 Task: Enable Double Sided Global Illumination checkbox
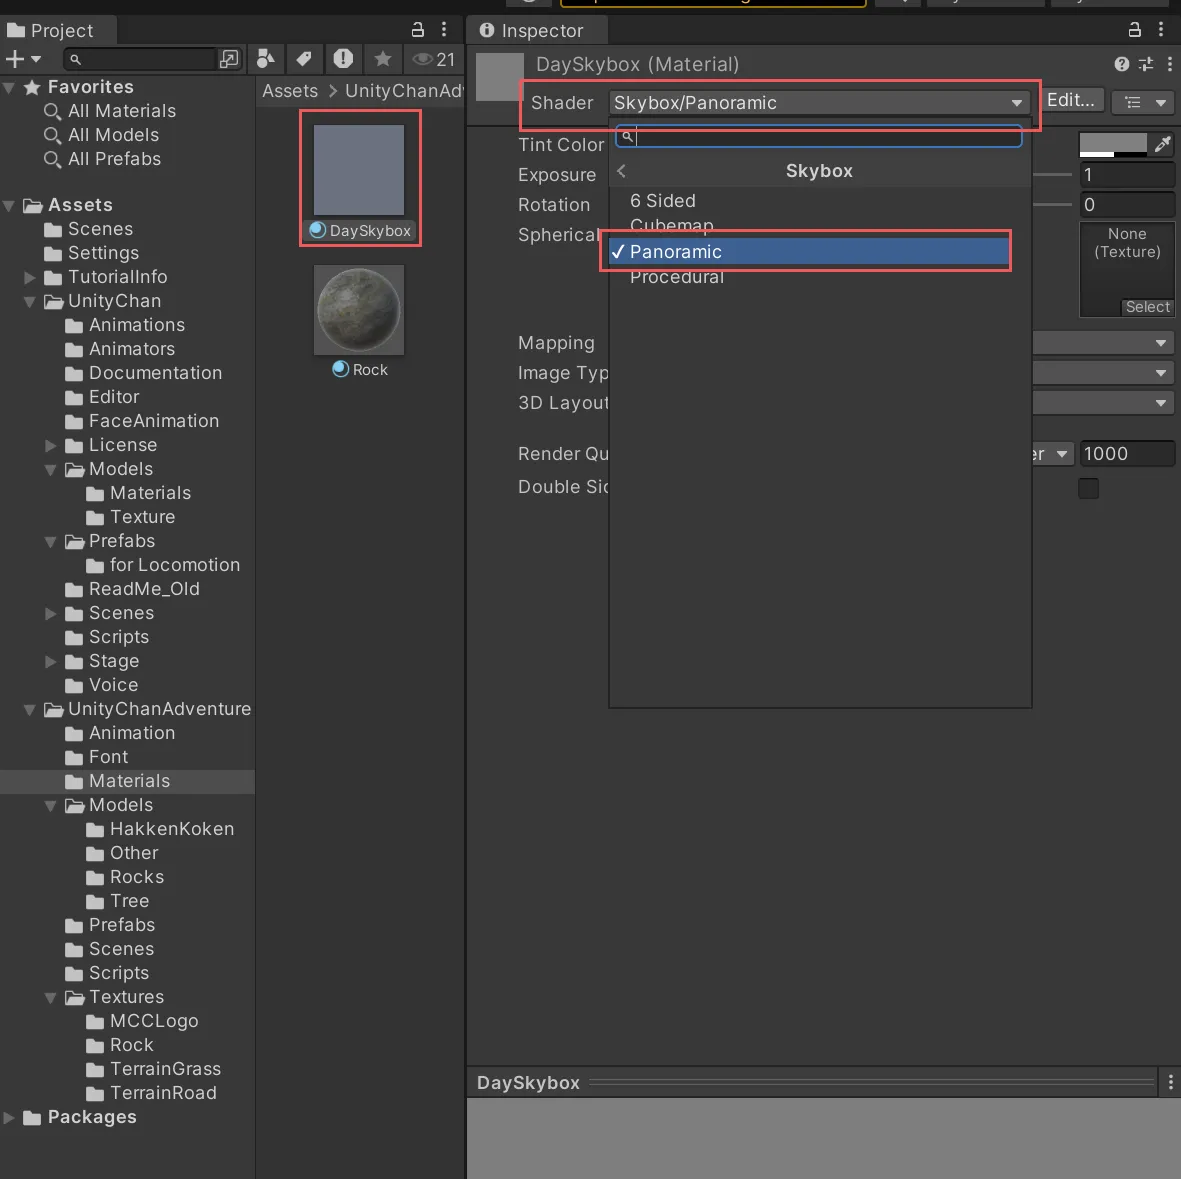tap(1088, 488)
